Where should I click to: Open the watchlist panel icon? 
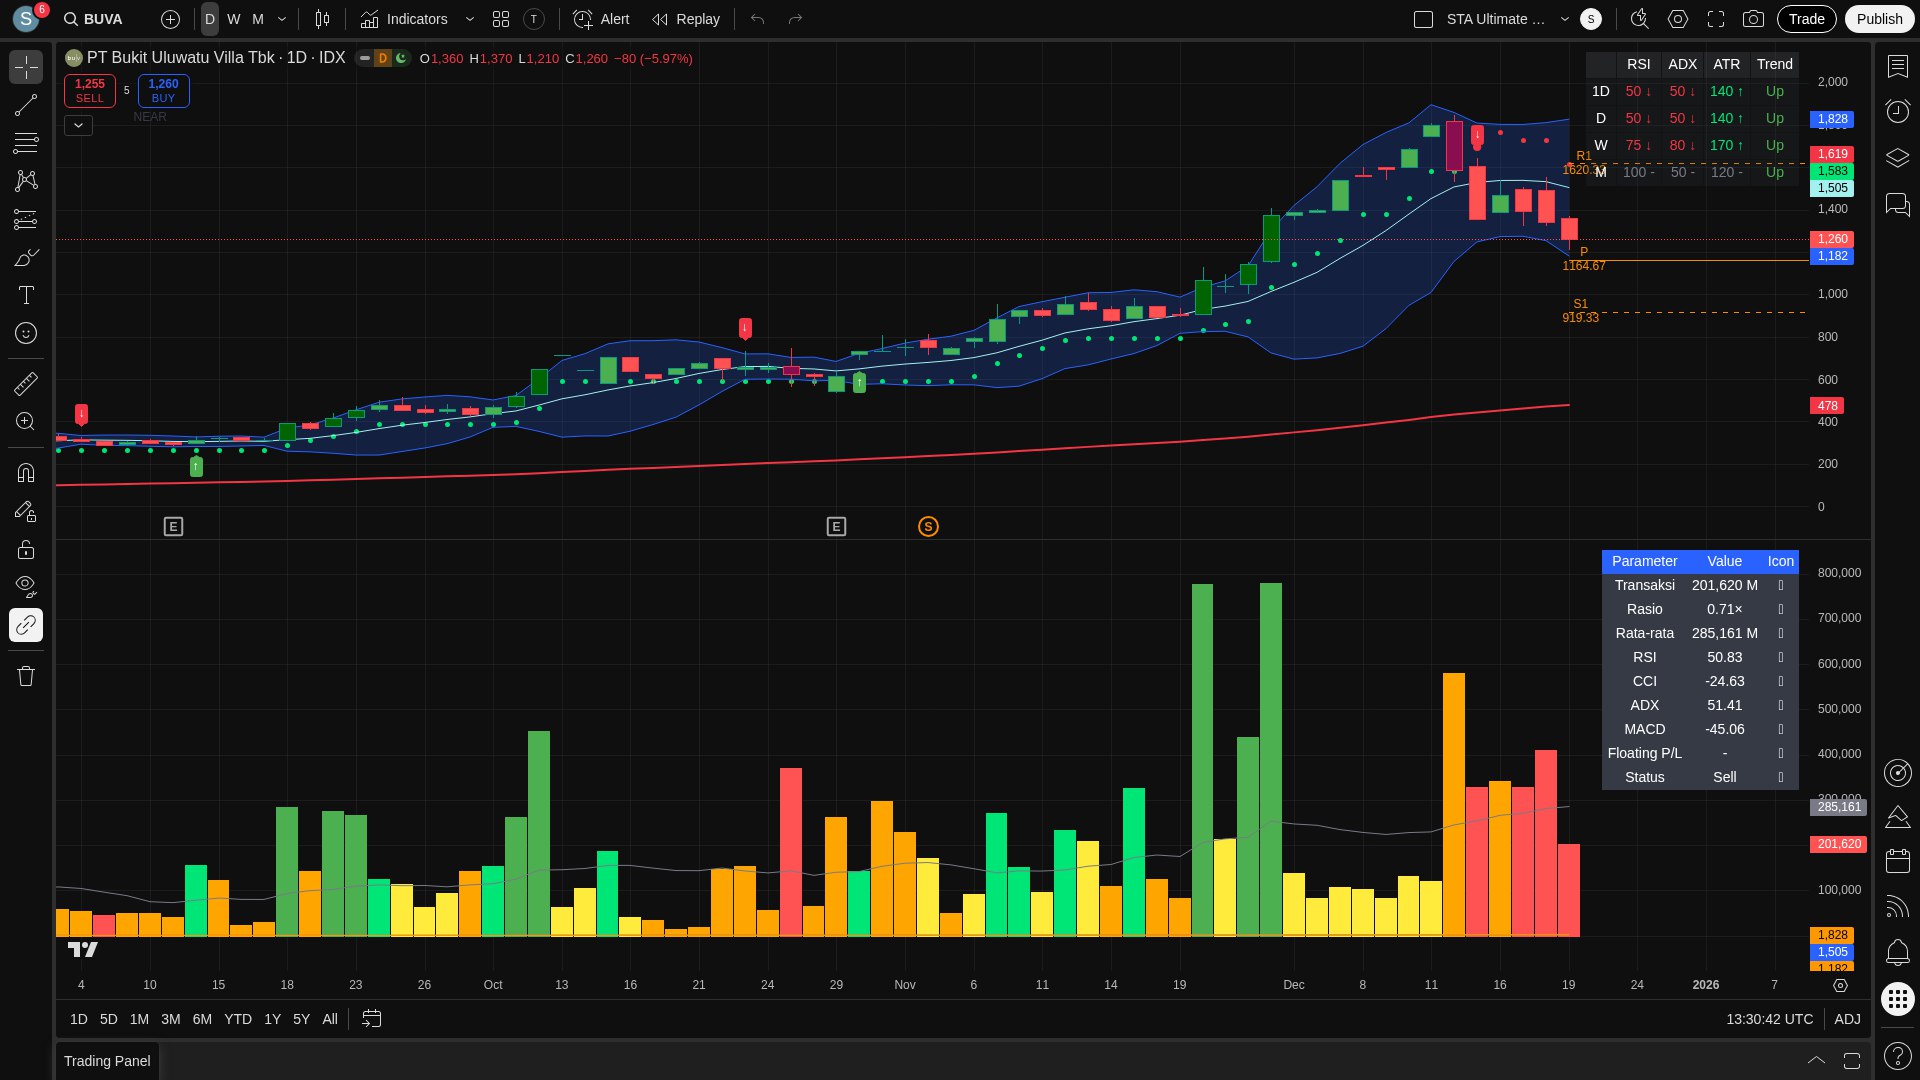click(1897, 67)
